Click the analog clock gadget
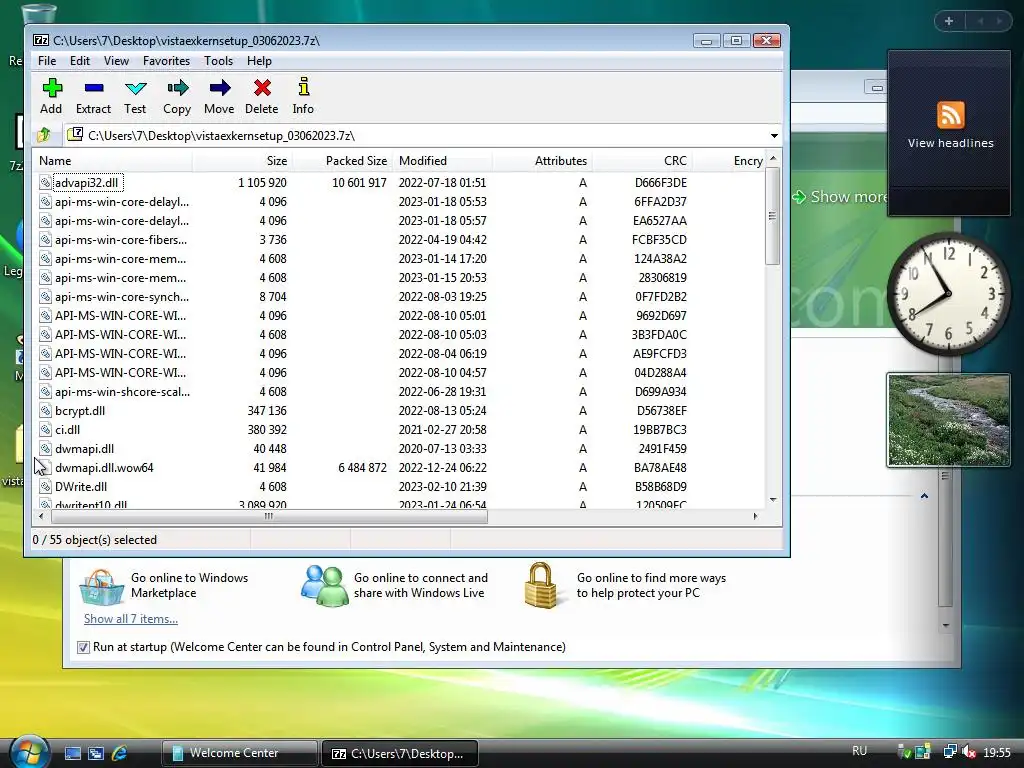The width and height of the screenshot is (1024, 768). [x=948, y=294]
